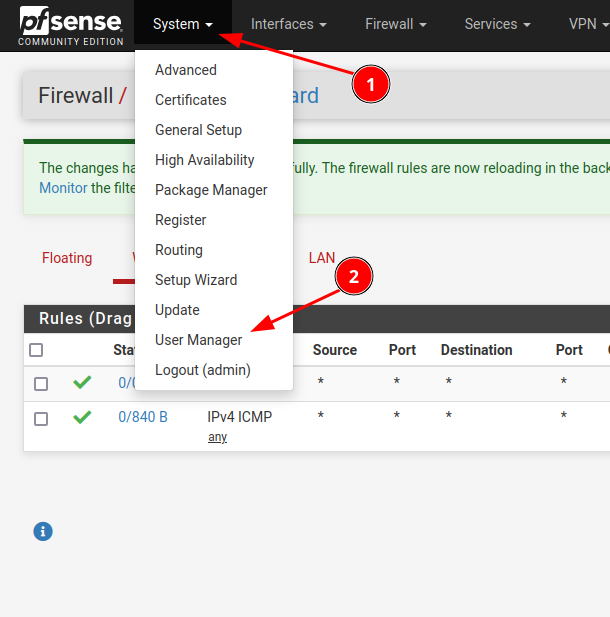Click the blue info icon below rules

coord(42,531)
